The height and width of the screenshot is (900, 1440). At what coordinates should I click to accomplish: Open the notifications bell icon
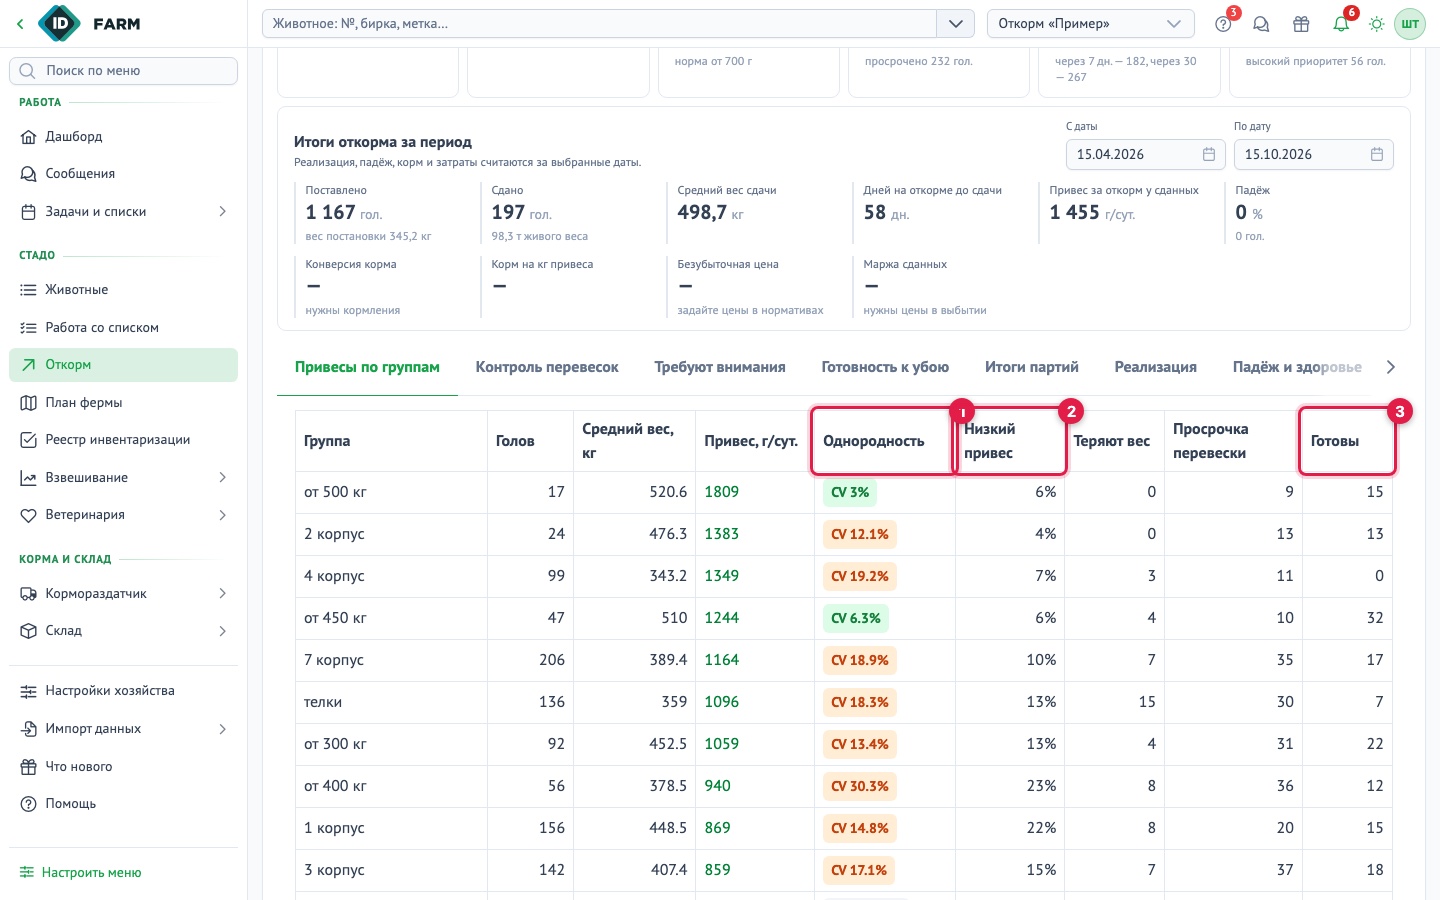(x=1341, y=24)
